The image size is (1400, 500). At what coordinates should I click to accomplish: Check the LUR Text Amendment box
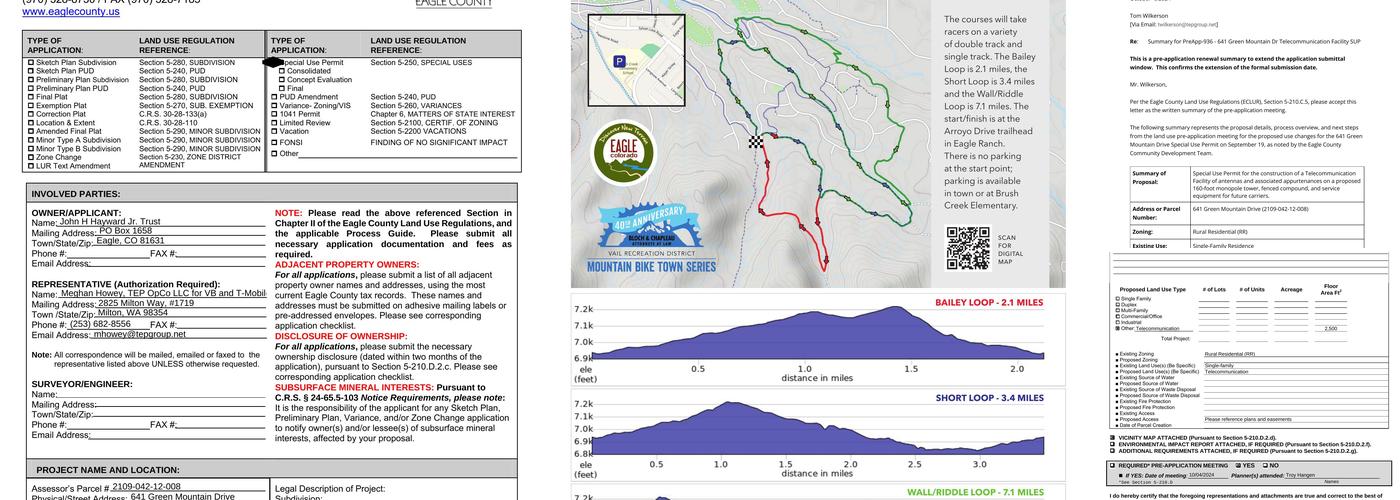(31, 166)
